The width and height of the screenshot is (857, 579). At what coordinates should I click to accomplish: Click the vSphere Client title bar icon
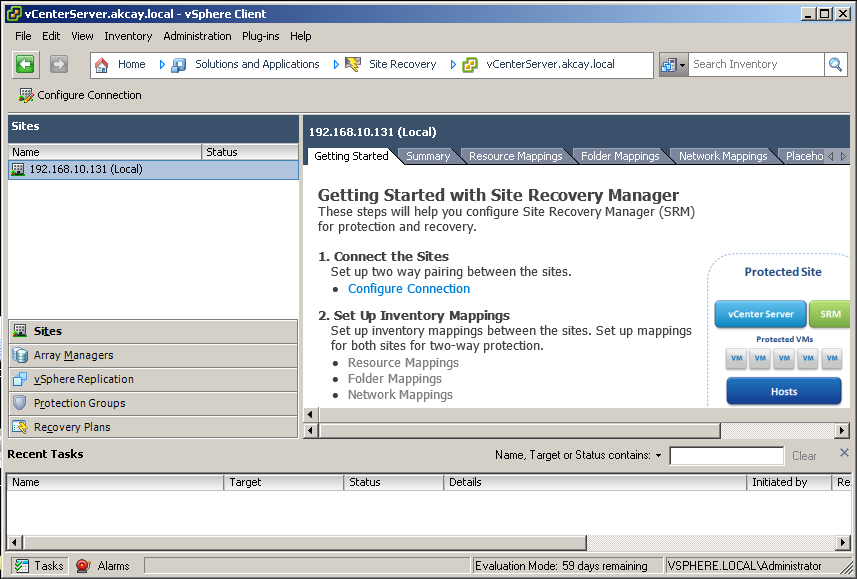click(14, 14)
